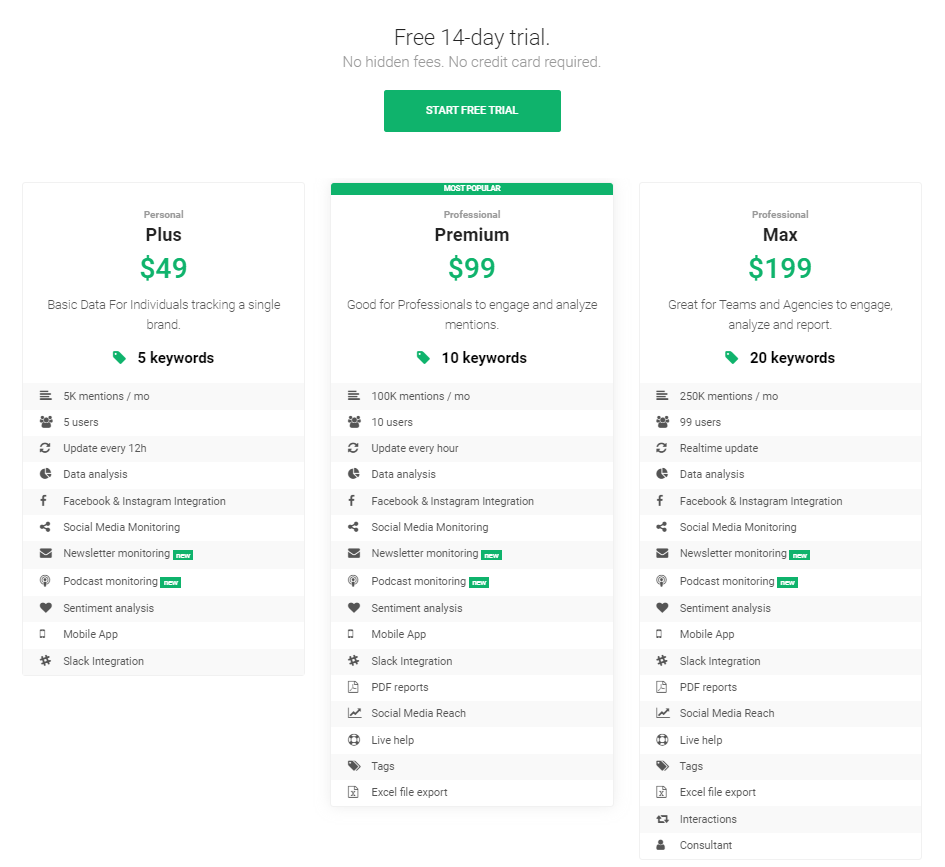The image size is (945, 867).
Task: Click the Excel file icon in the Max plan
Action: point(662,792)
